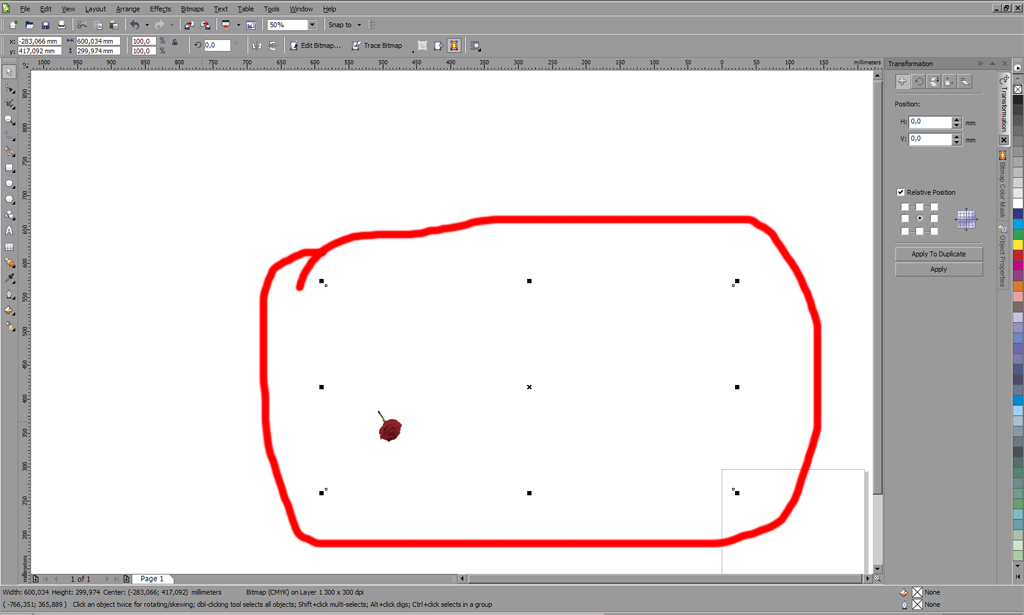This screenshot has height=615, width=1024.
Task: Select the Outline pen tool
Action: (9, 294)
